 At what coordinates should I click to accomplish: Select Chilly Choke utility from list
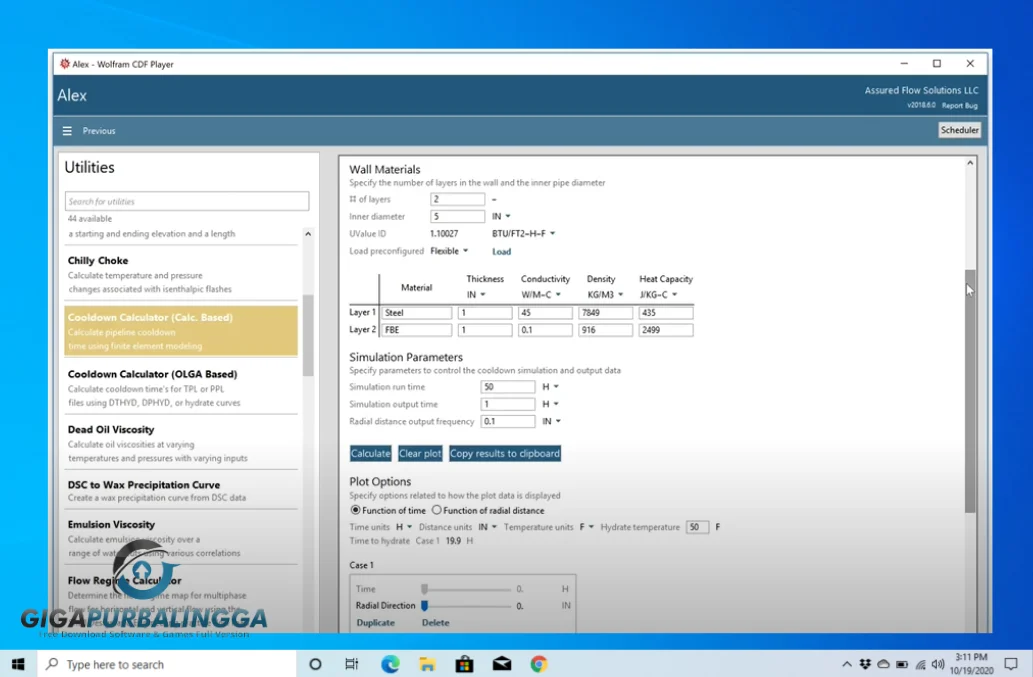[x=98, y=261]
